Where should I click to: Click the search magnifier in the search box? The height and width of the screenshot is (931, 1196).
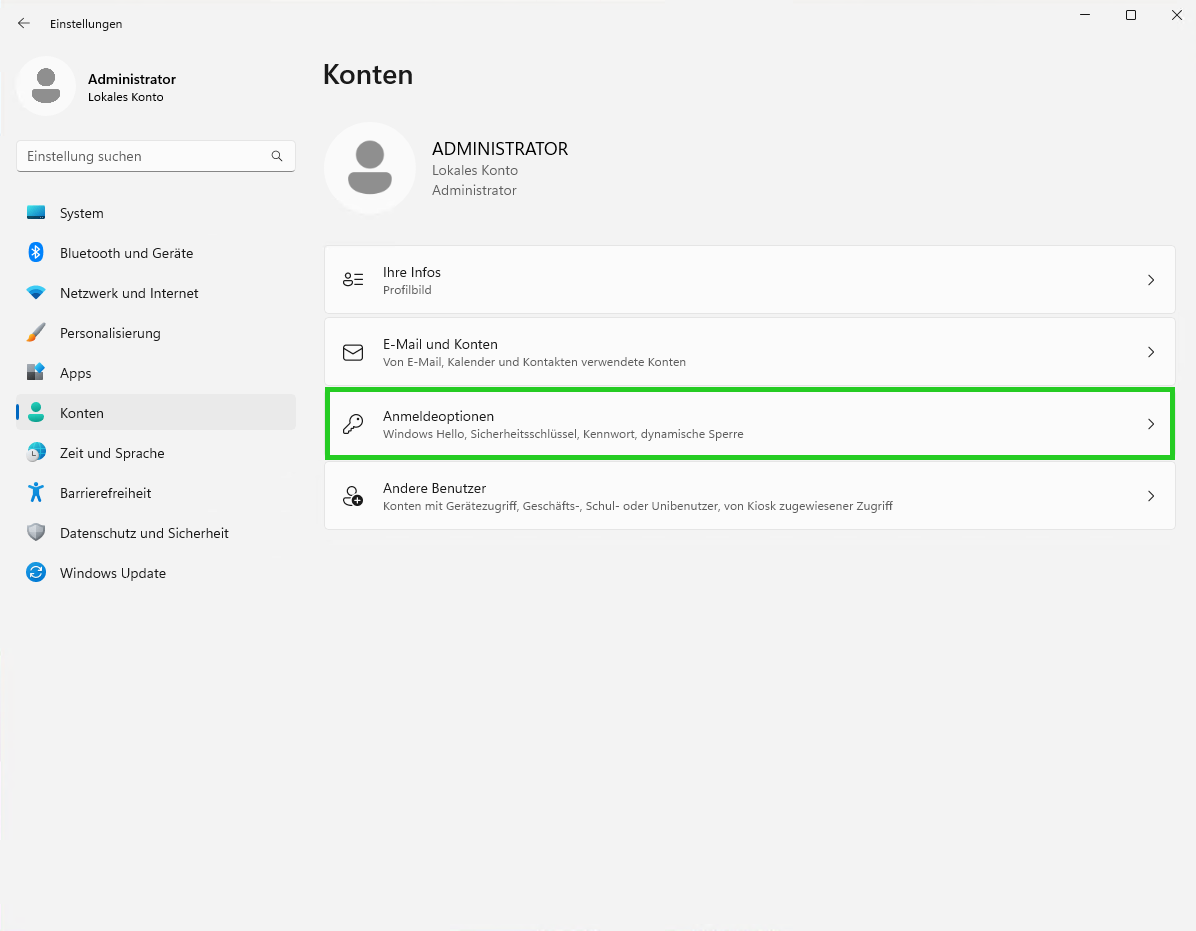tap(276, 156)
